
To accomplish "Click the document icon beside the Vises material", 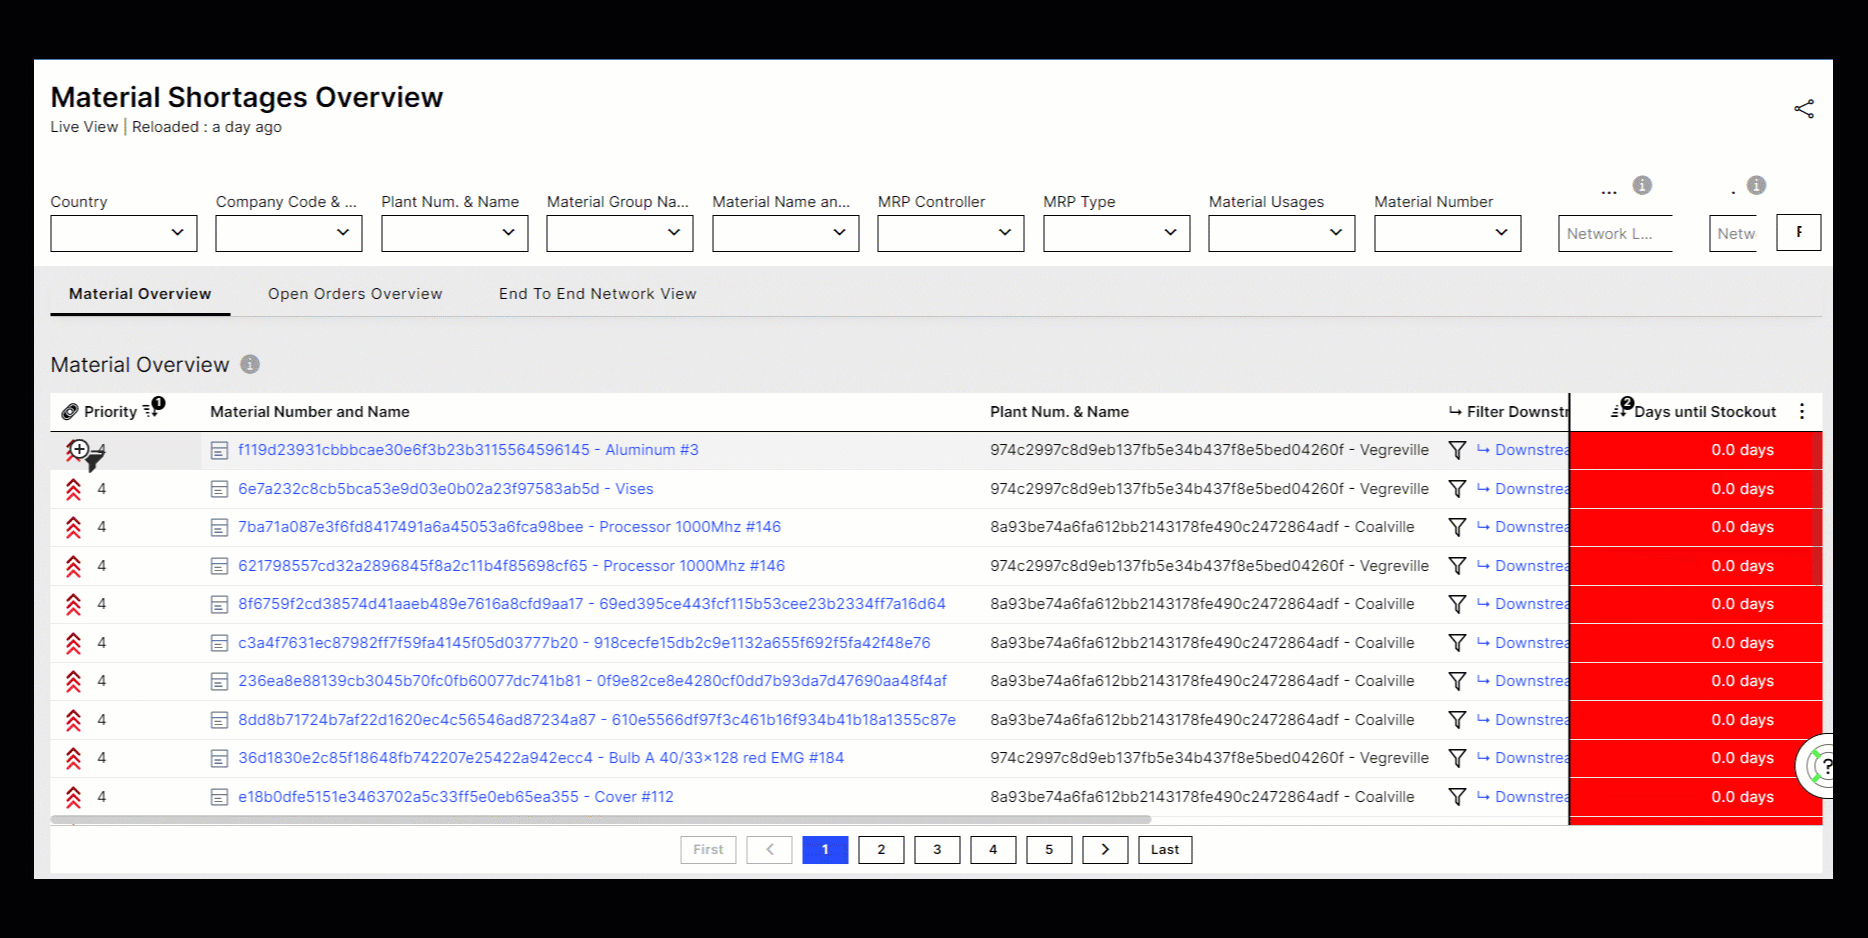I will 219,488.
